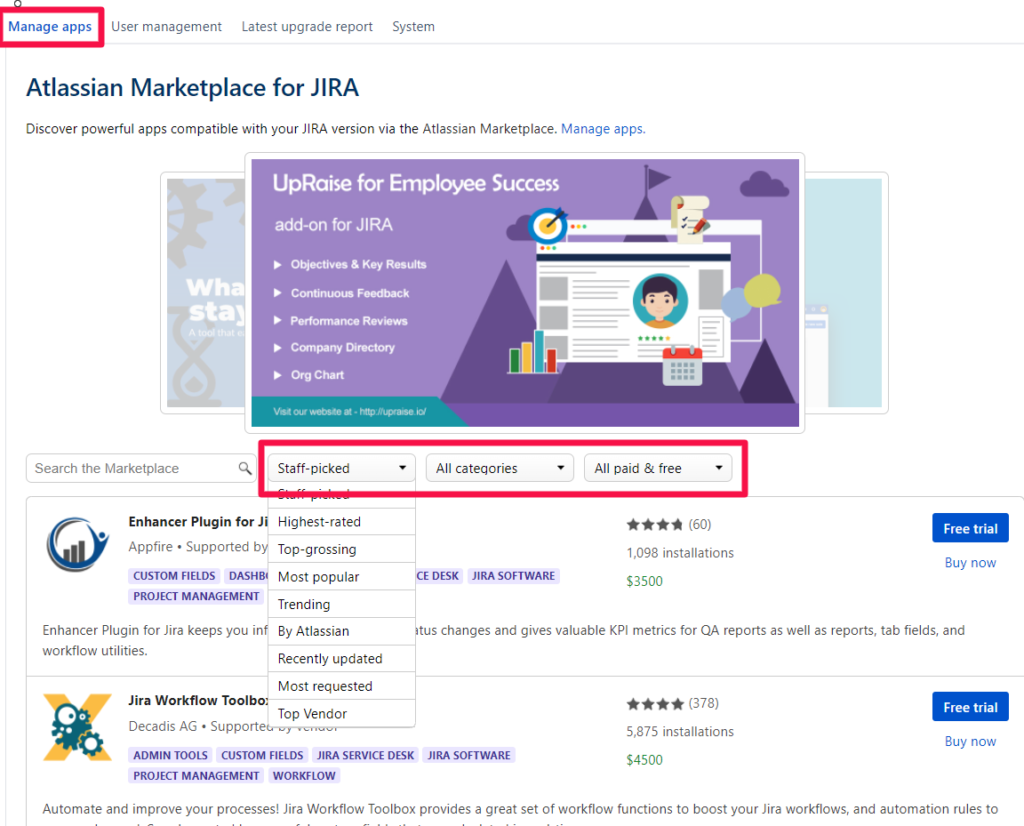
Task: Select the ADMIN TOOLS tag under Jira Workflow Toolbox
Action: 169,755
